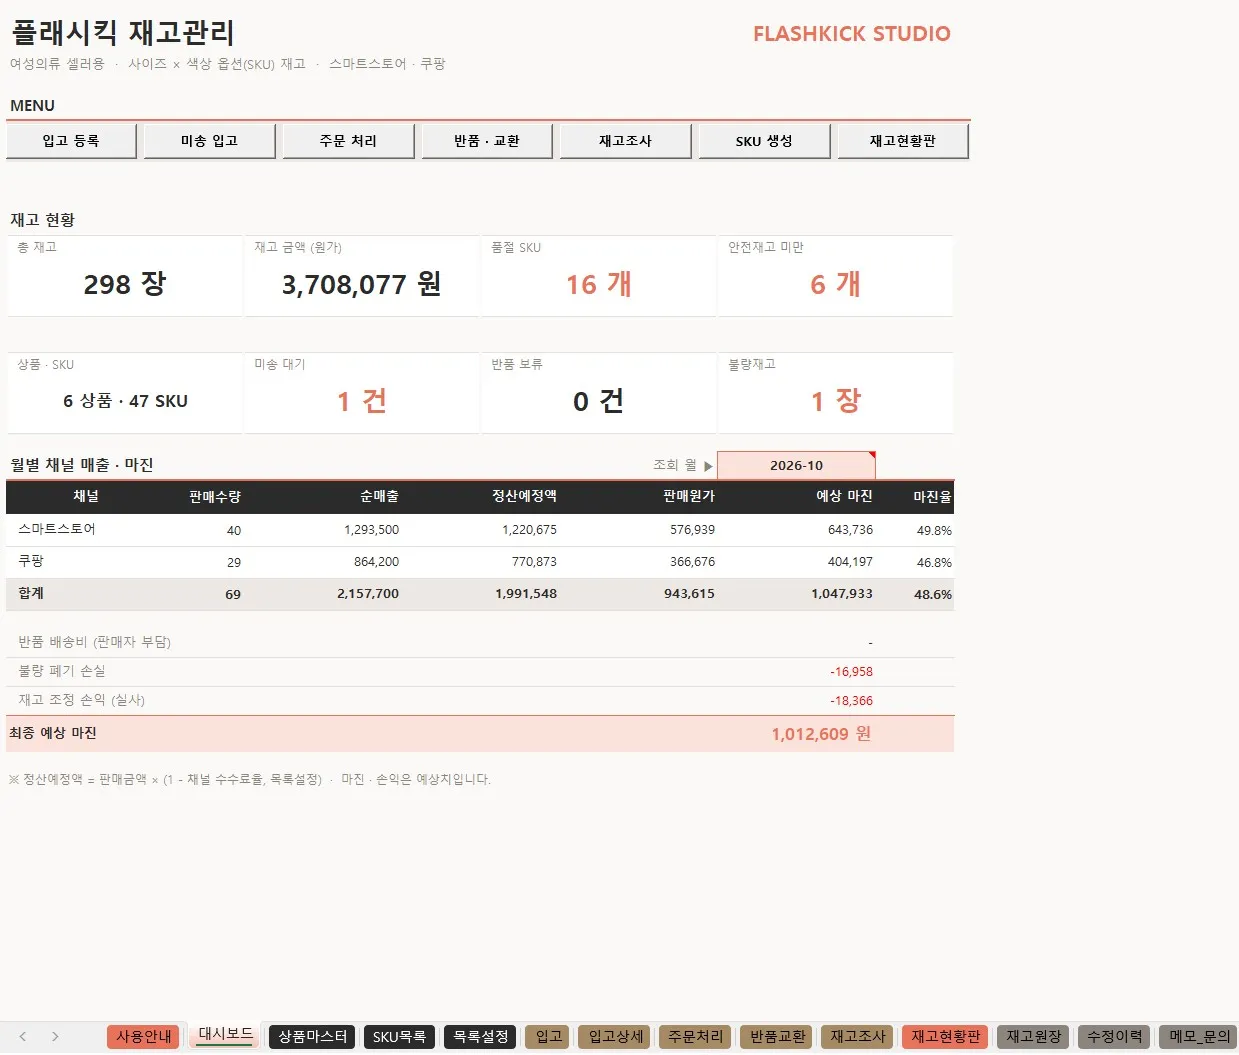Open the 미송 입고 menu button

210,141
